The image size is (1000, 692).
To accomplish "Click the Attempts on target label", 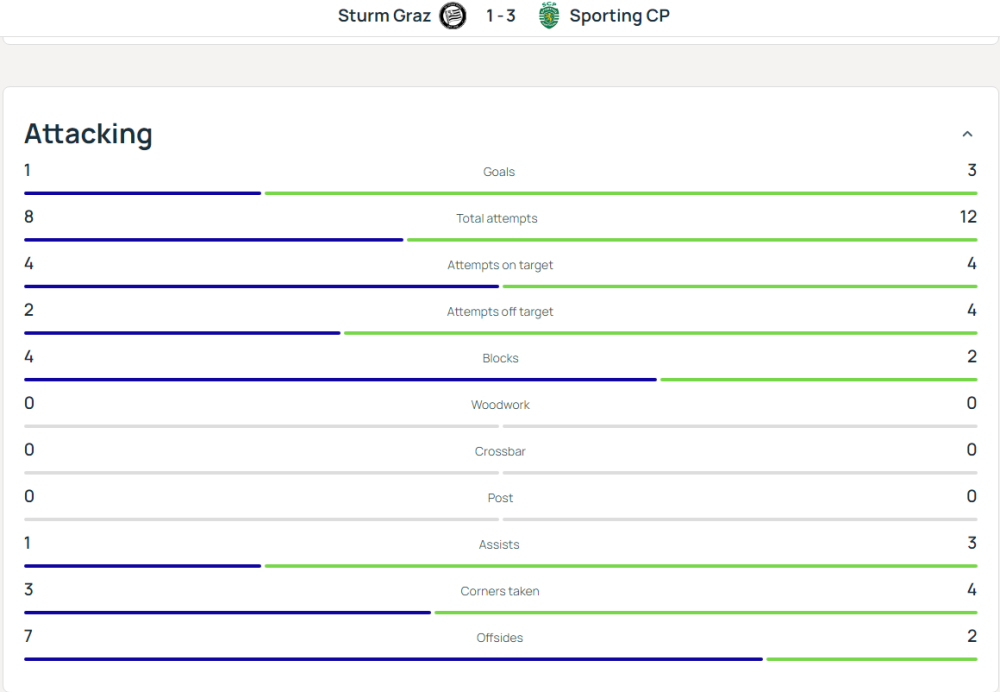I will click(500, 265).
